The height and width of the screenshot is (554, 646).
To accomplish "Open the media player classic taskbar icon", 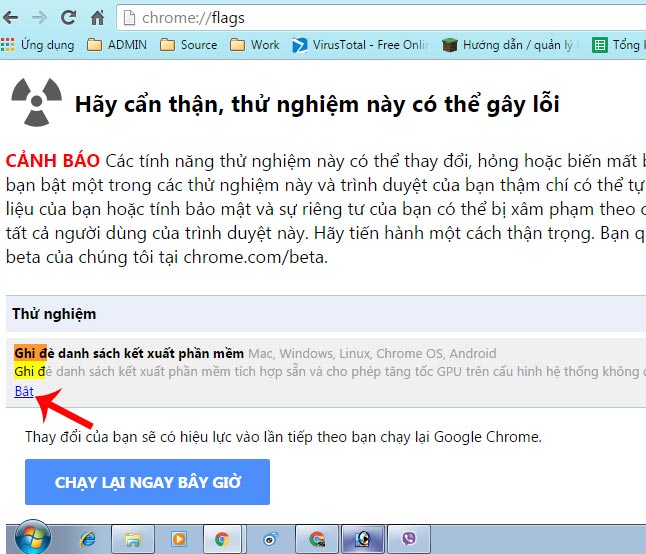I will click(363, 539).
